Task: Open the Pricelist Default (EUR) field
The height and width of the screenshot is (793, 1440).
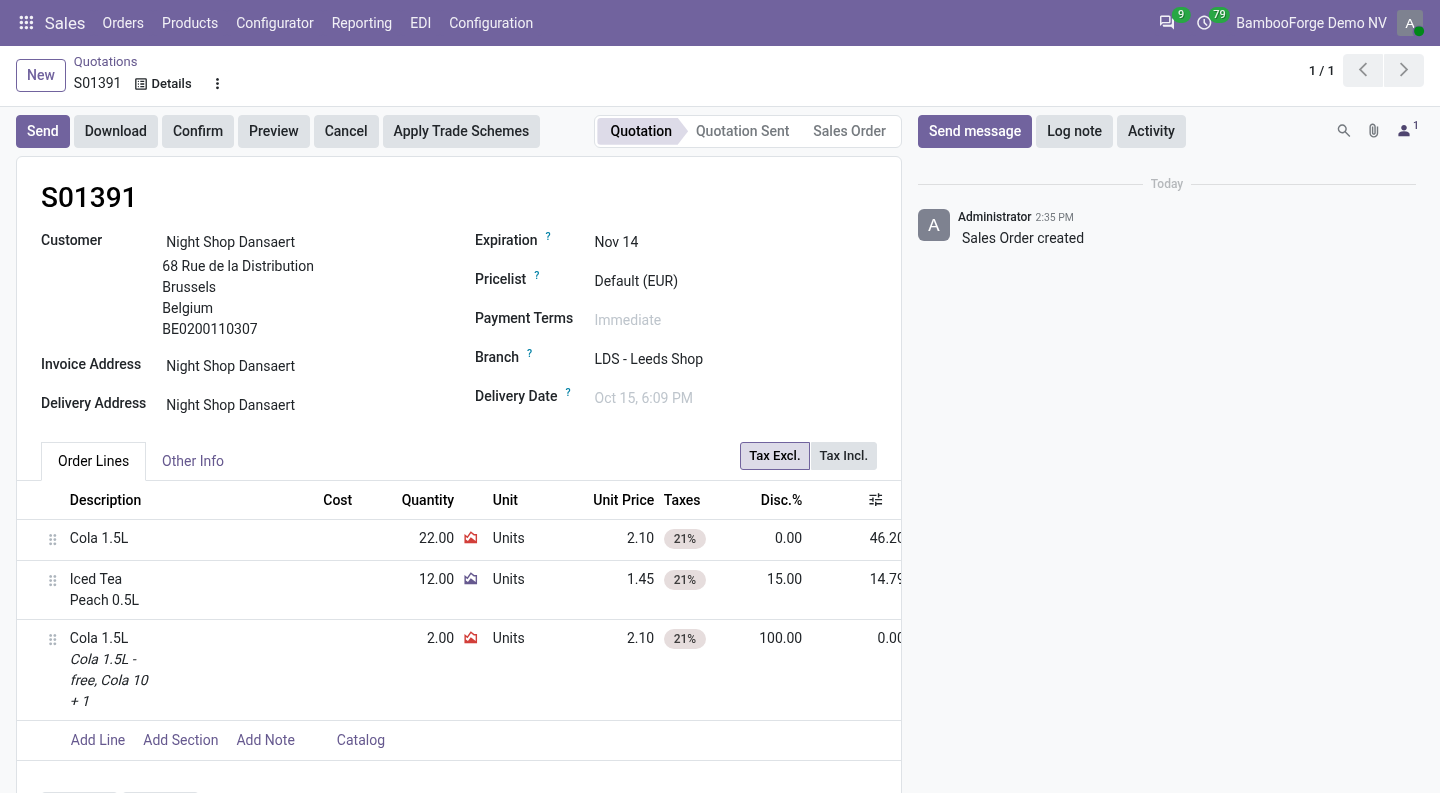Action: click(x=735, y=281)
